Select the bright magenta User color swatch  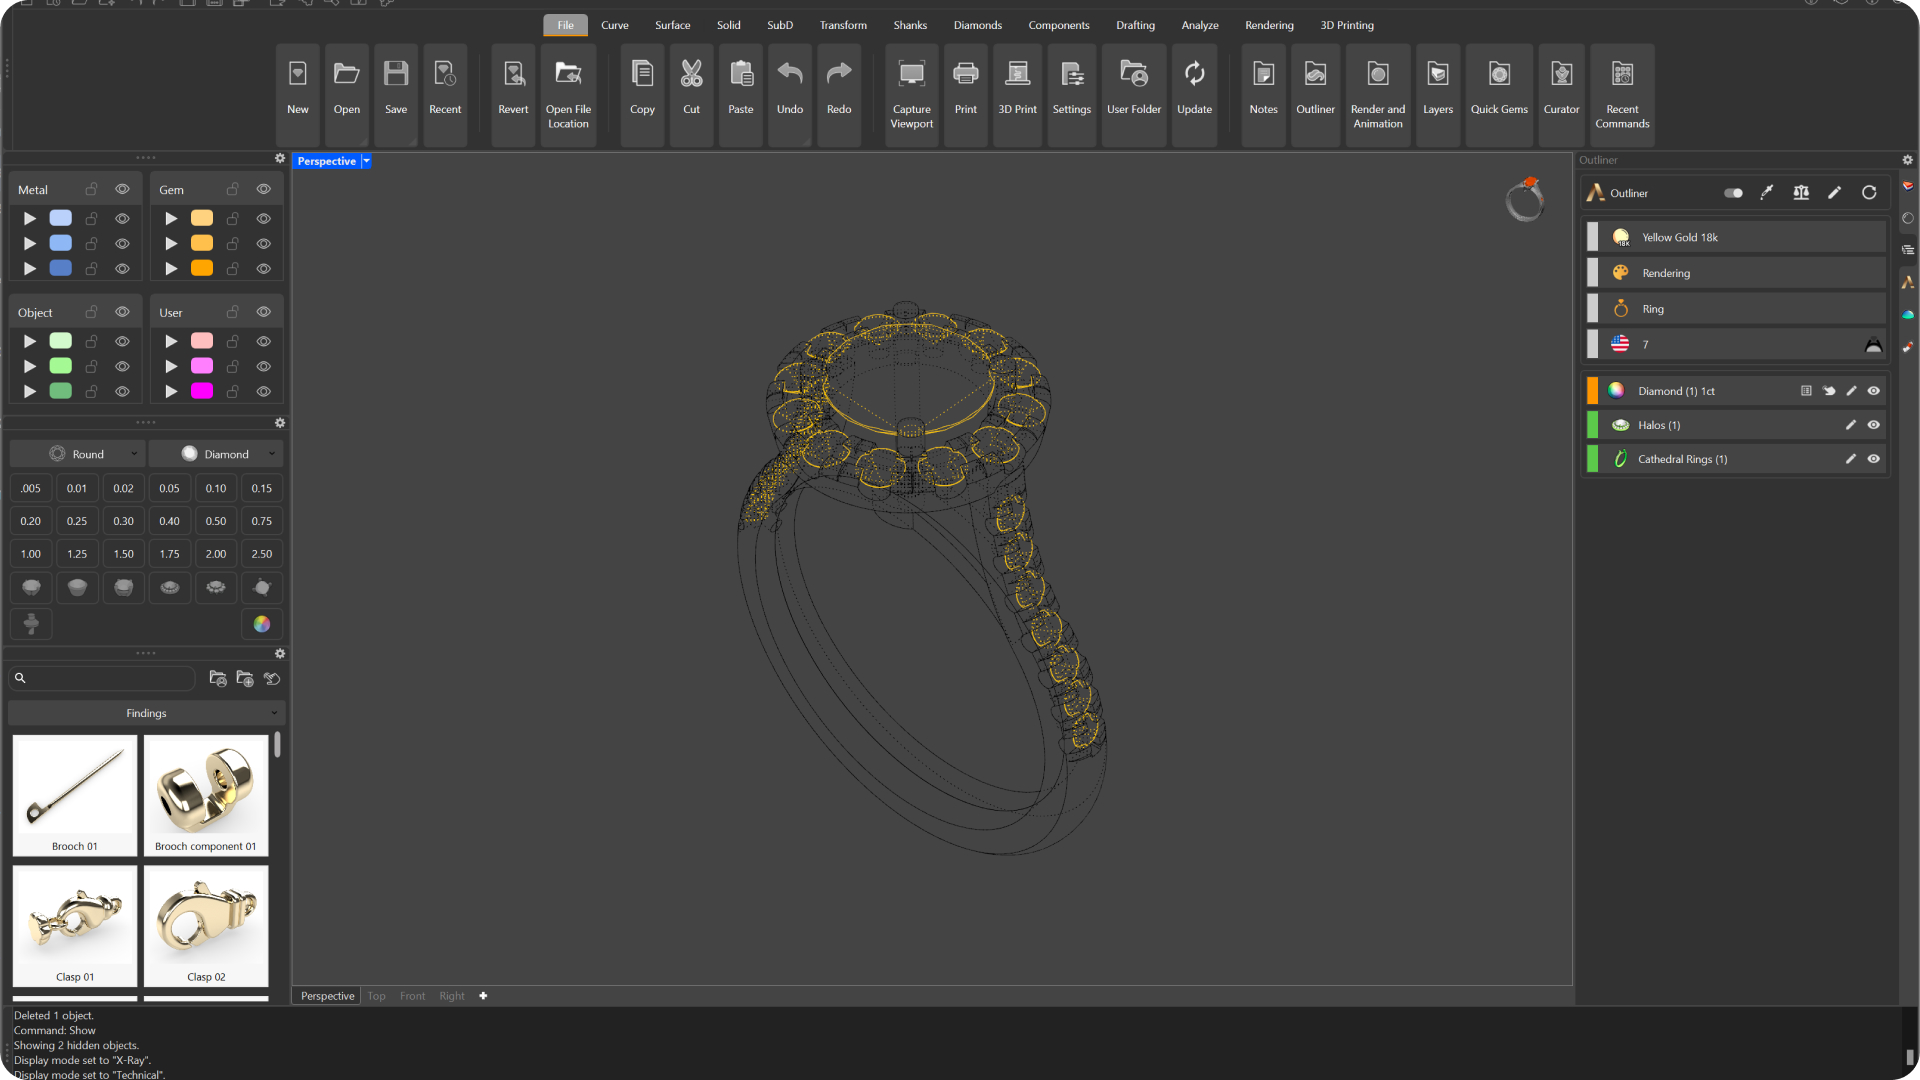[x=202, y=391]
